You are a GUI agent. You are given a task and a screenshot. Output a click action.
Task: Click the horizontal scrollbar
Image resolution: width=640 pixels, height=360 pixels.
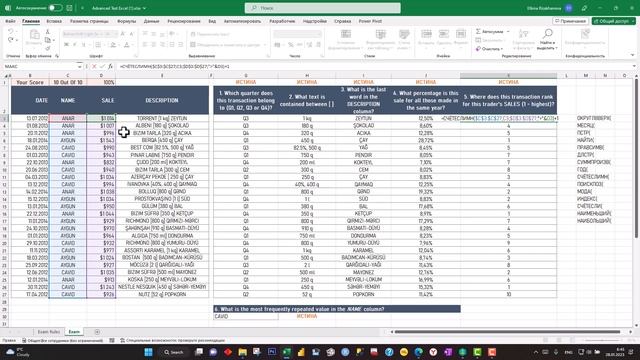507,332
